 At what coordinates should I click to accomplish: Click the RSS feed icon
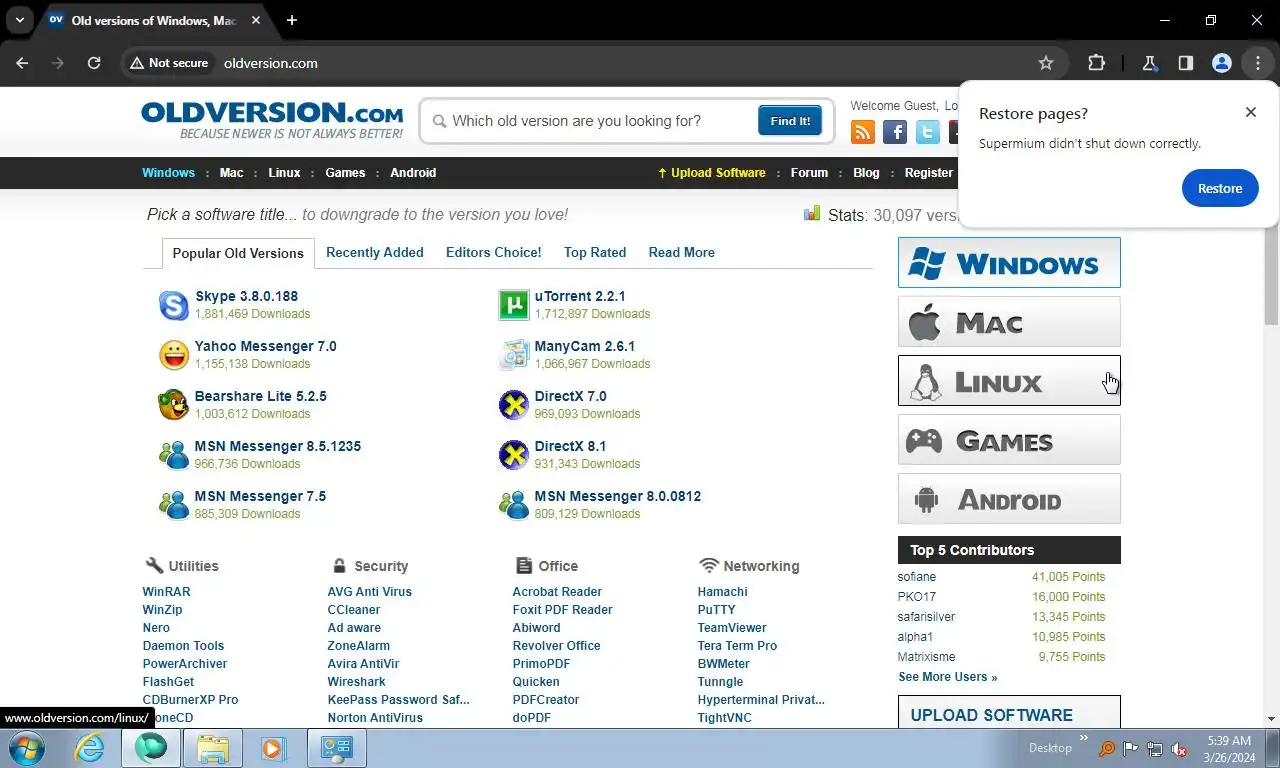coord(863,132)
